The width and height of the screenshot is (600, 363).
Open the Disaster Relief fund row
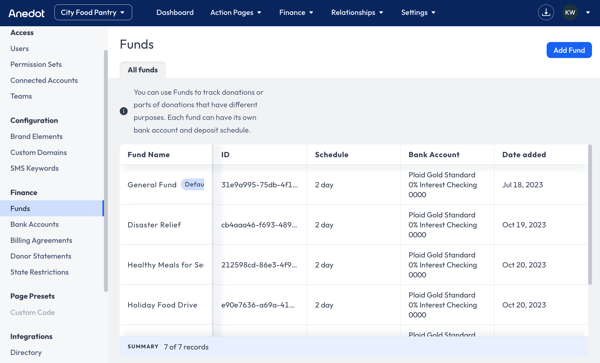point(354,225)
